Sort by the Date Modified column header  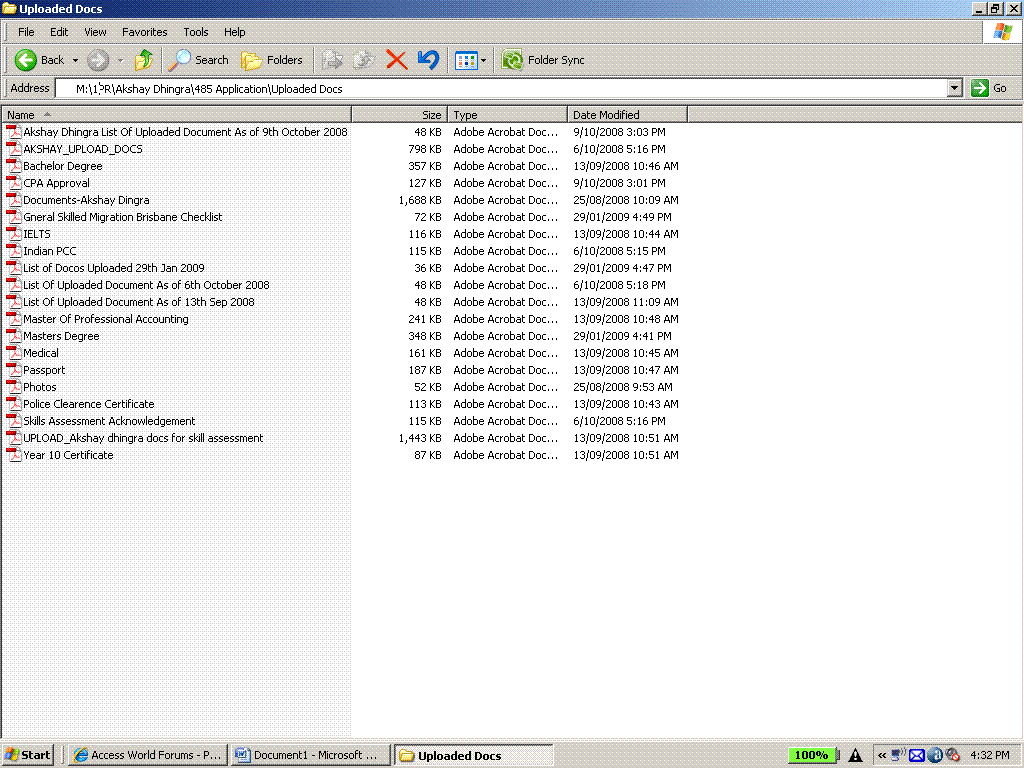(x=627, y=115)
